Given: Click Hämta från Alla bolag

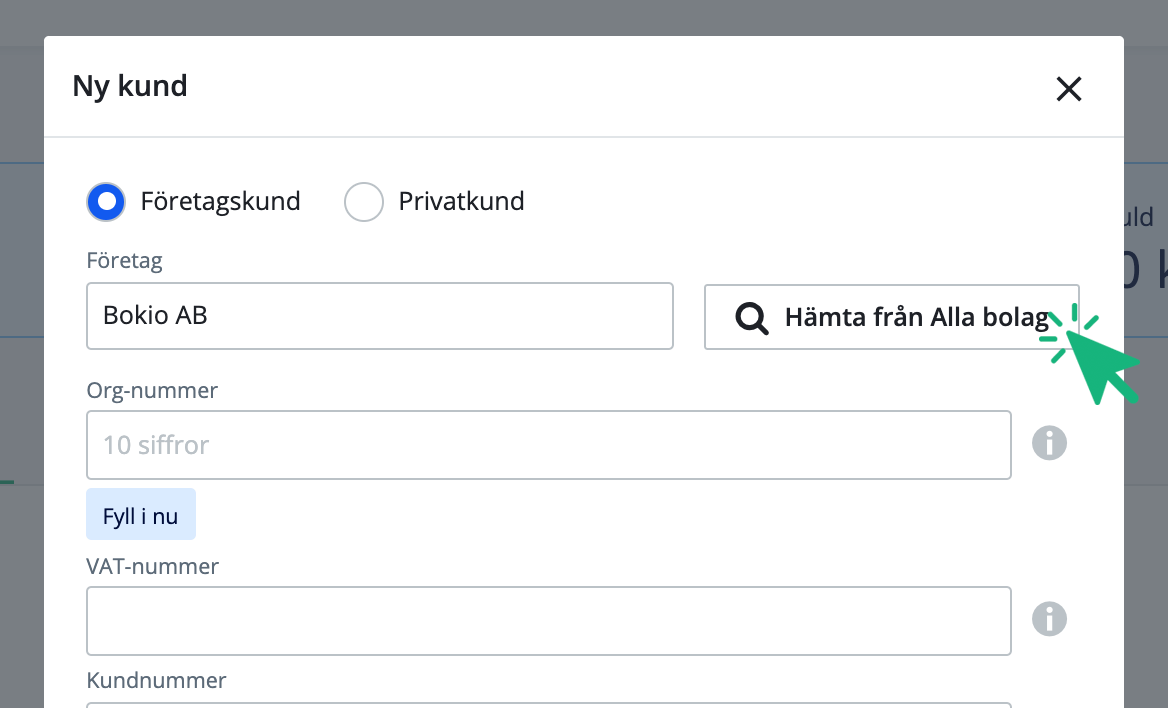Looking at the screenshot, I should click(x=890, y=317).
